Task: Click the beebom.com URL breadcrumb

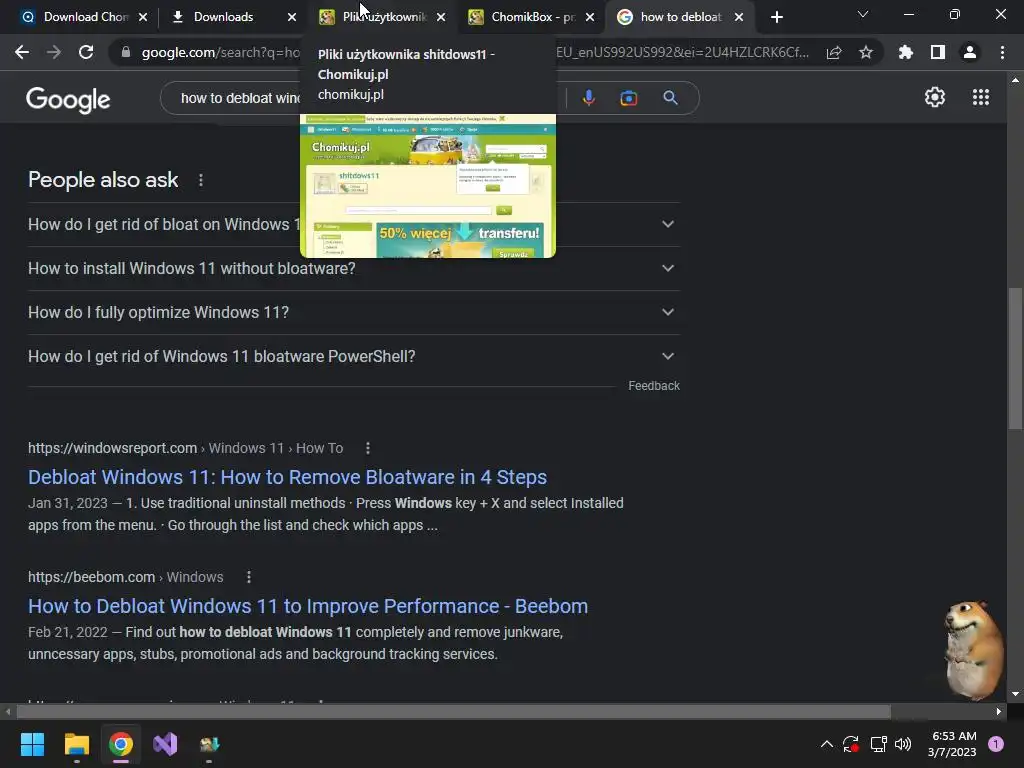Action: 125,577
